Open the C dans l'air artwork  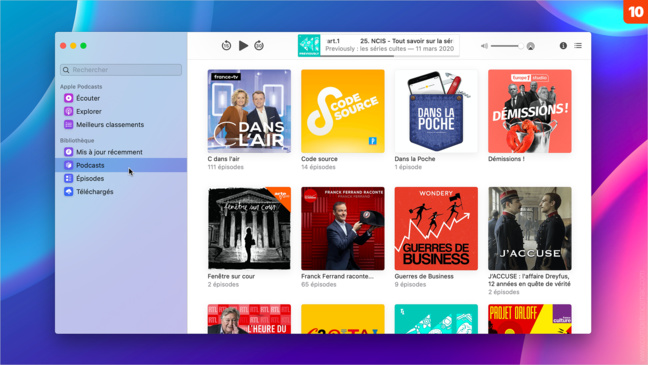tap(249, 111)
